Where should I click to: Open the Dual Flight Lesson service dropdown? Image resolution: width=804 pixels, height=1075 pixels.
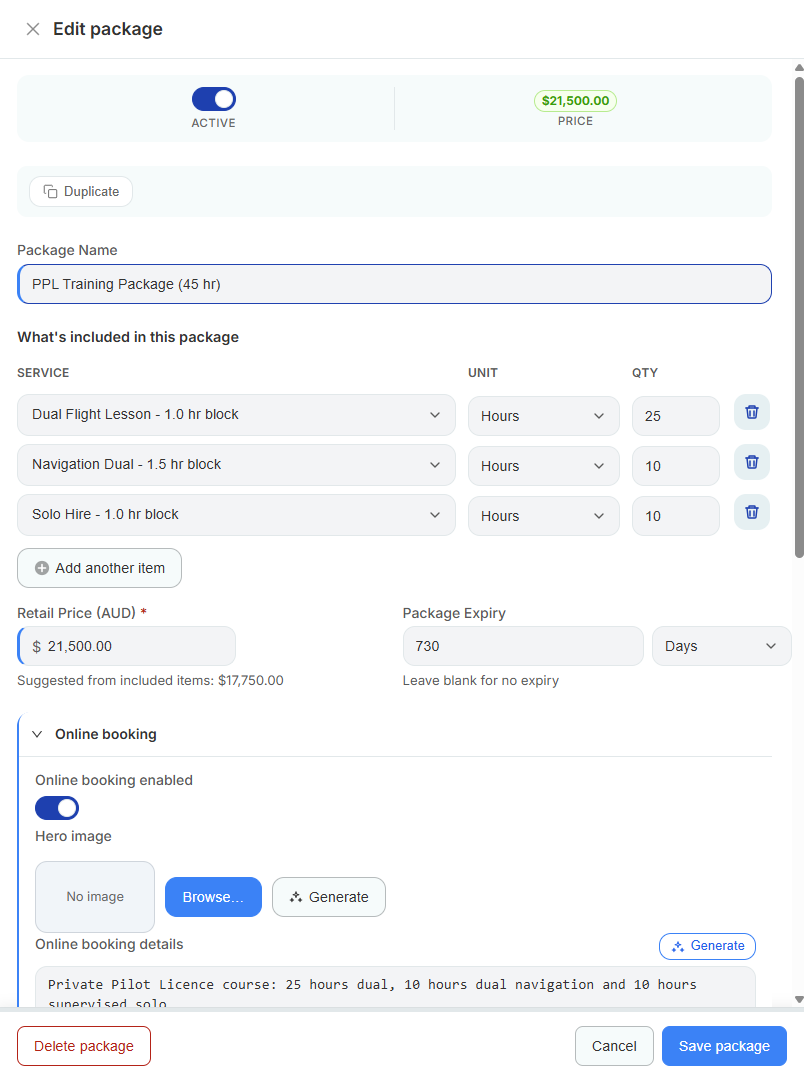point(236,415)
